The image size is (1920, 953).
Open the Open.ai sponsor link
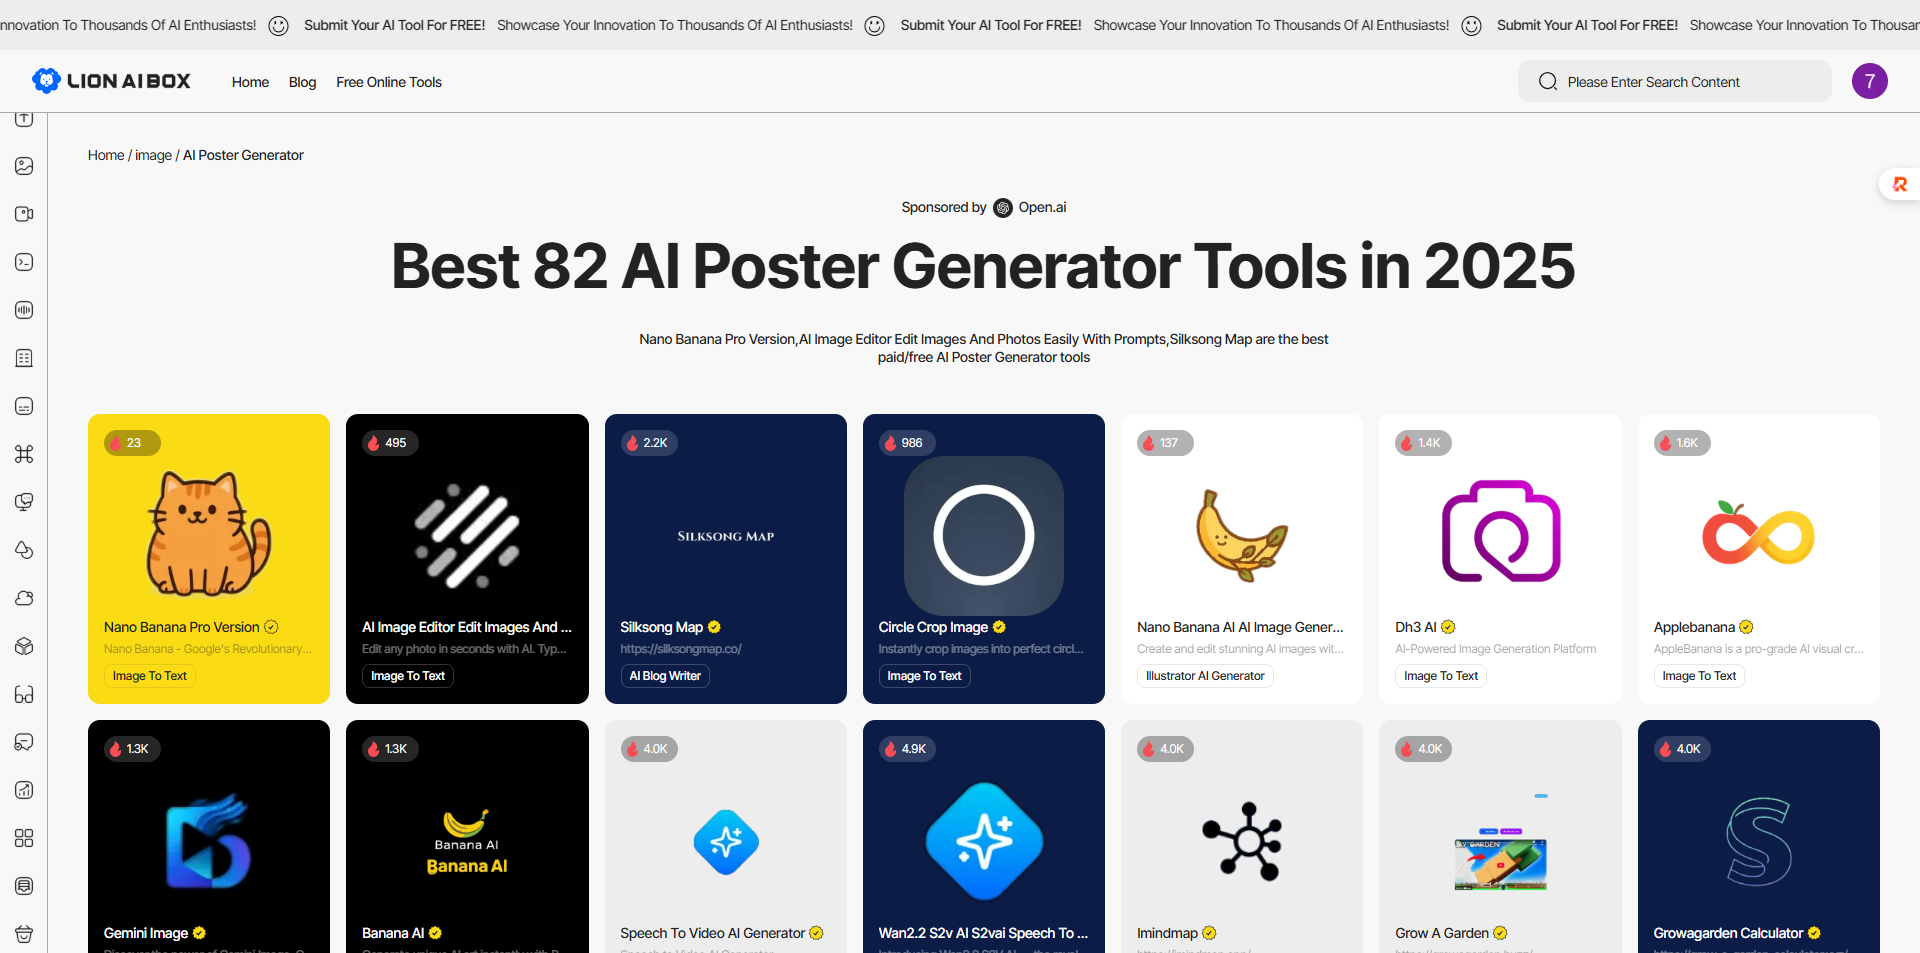(1042, 207)
